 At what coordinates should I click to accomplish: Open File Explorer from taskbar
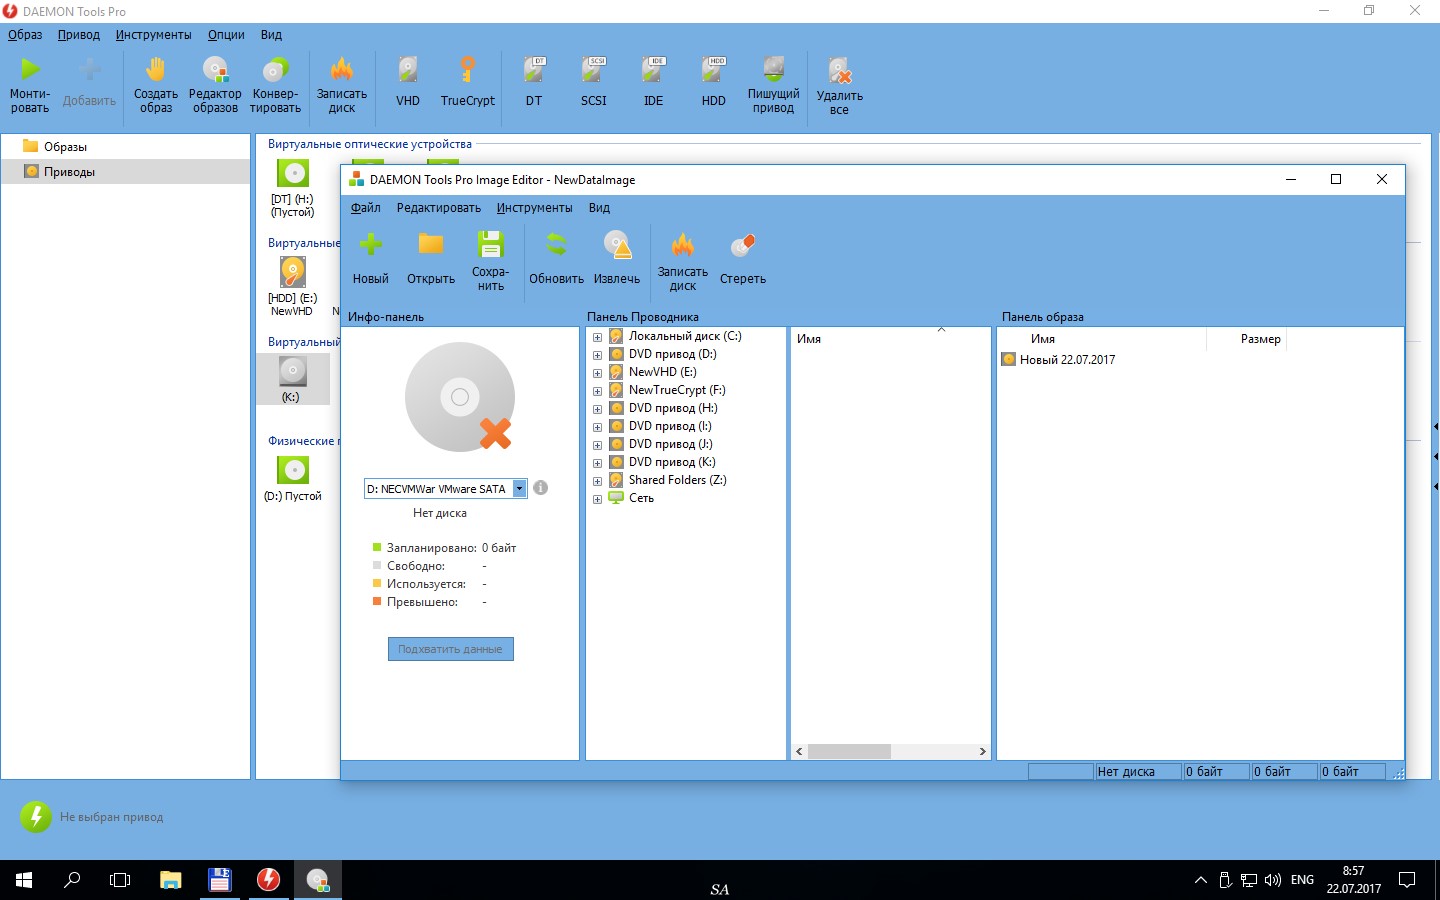(170, 880)
